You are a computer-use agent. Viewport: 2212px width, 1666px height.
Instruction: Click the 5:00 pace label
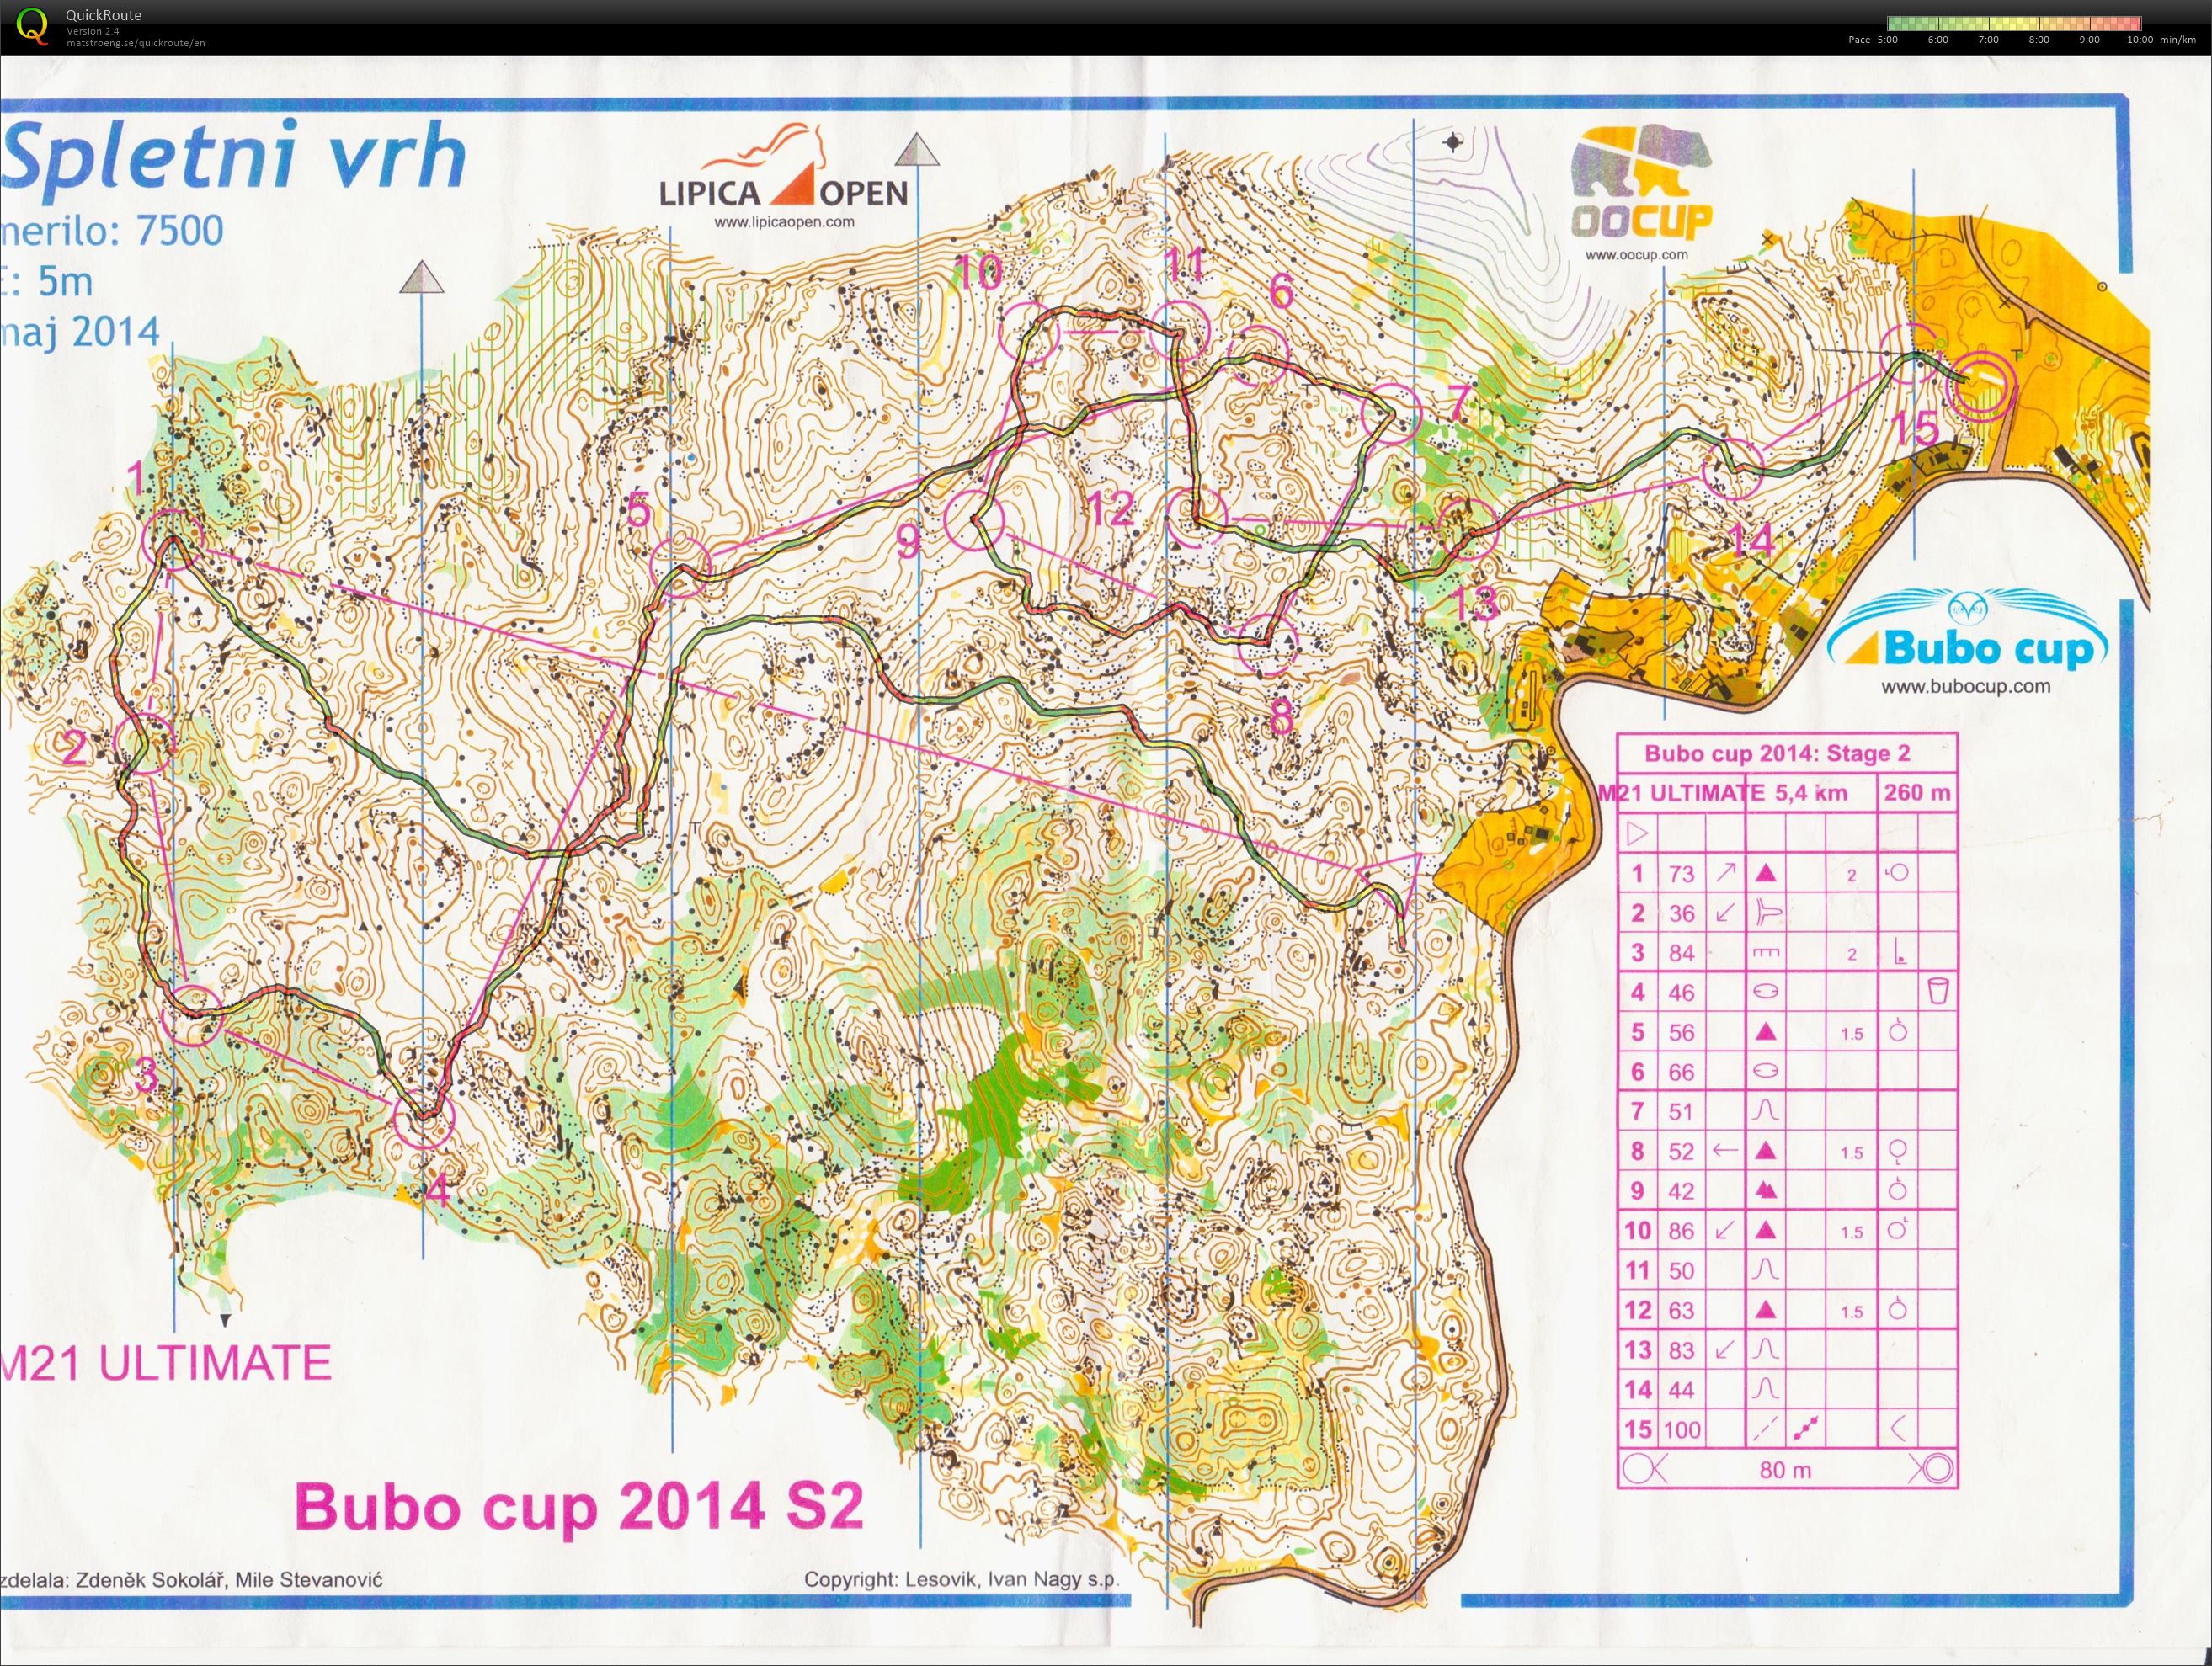point(1887,40)
